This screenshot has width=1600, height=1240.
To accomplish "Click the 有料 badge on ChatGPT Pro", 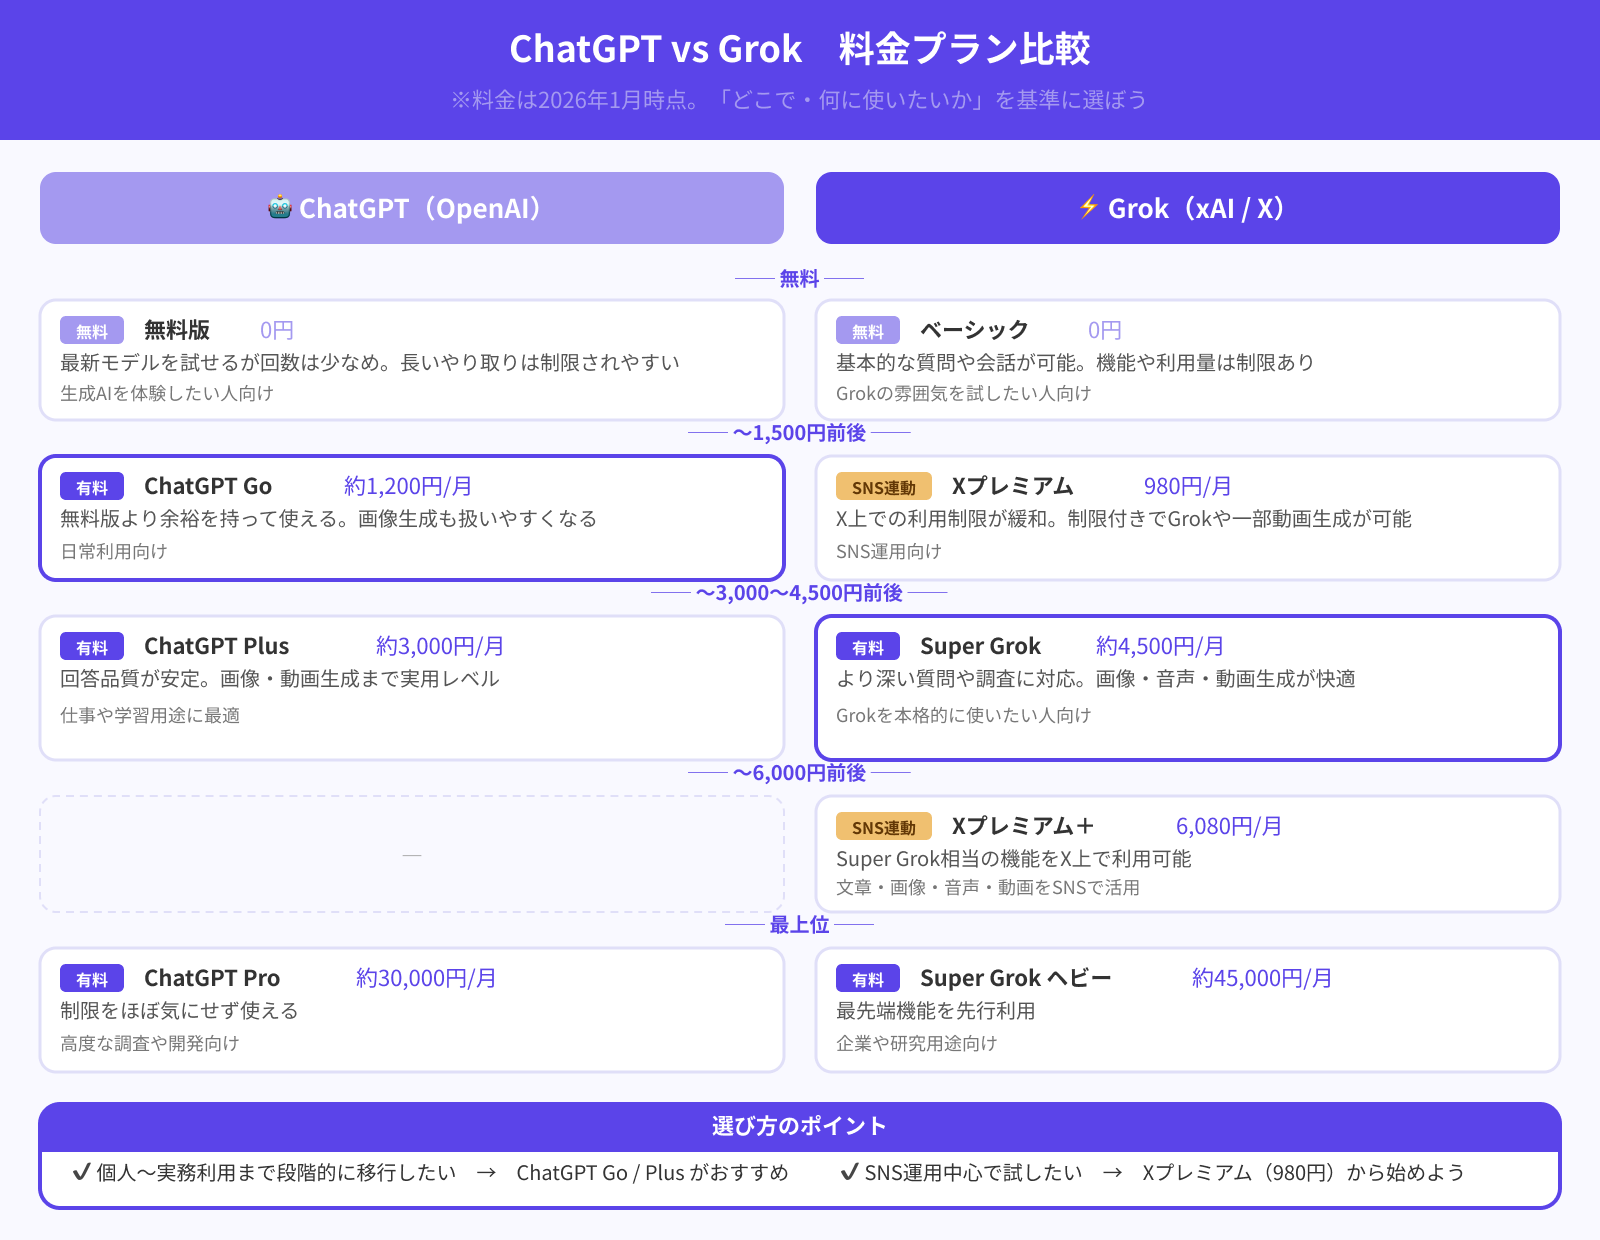I will tap(91, 978).
